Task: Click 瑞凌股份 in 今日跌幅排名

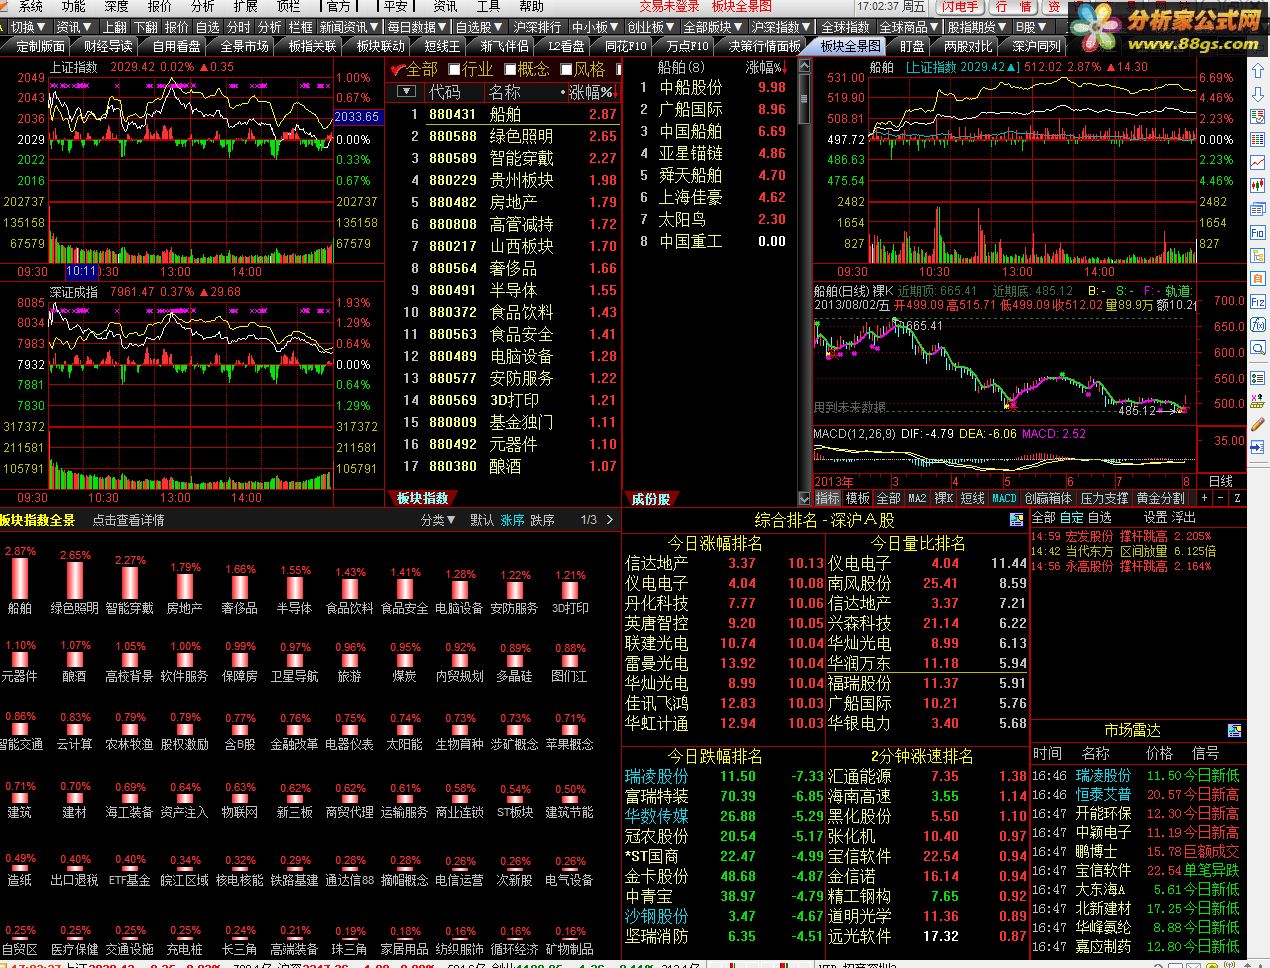Action: pyautogui.click(x=656, y=776)
